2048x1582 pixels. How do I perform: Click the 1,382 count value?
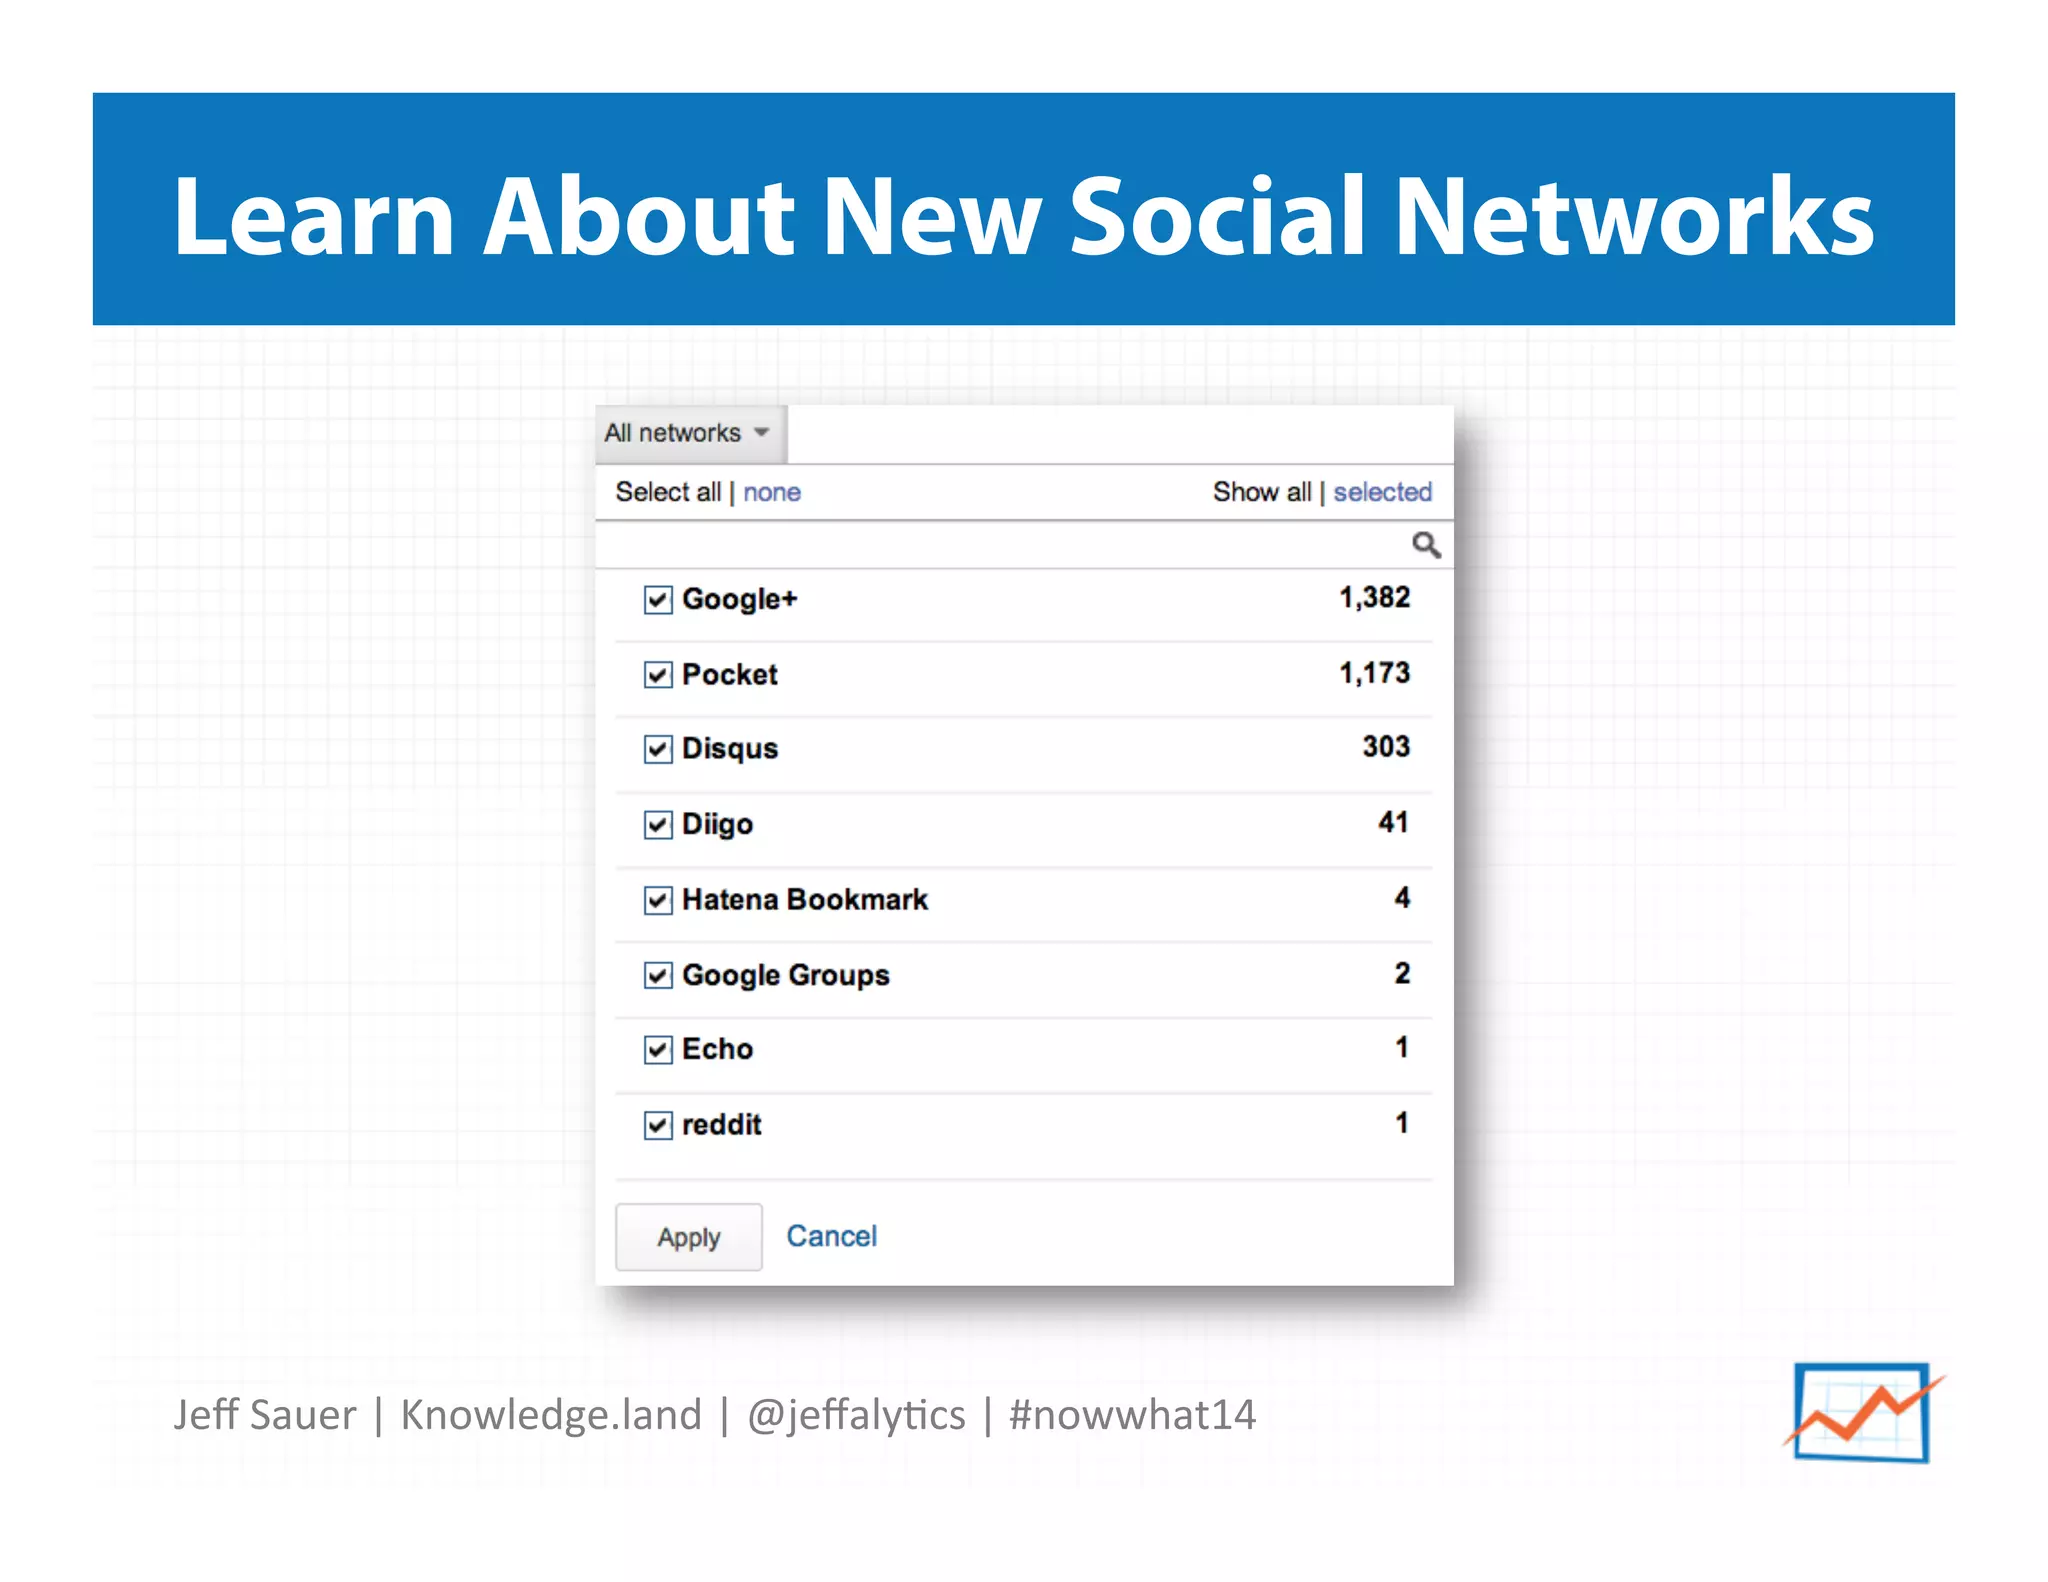[1375, 598]
